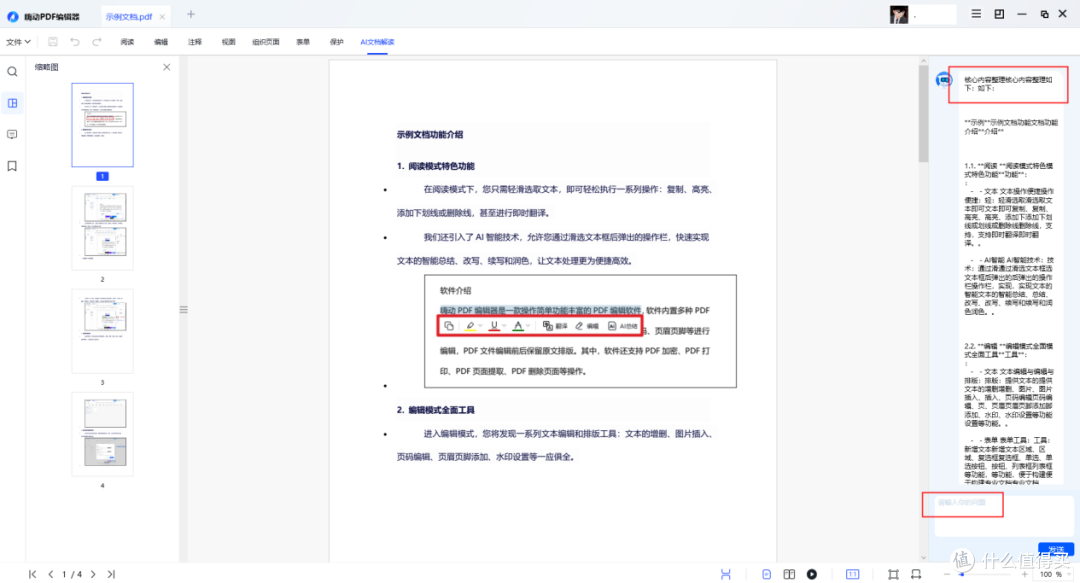This screenshot has height=583, width=1080.
Task: Select the page 4 thumbnail
Action: coord(103,434)
